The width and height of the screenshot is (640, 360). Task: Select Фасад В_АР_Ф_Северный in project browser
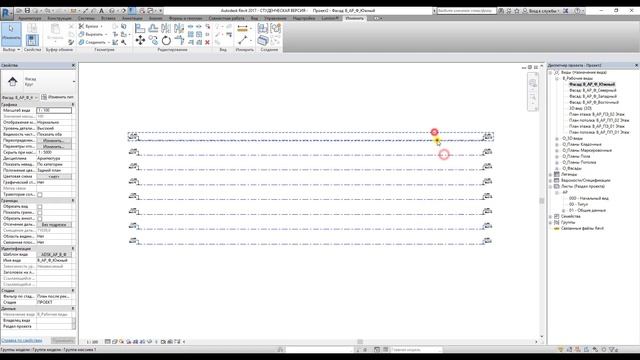(593, 90)
